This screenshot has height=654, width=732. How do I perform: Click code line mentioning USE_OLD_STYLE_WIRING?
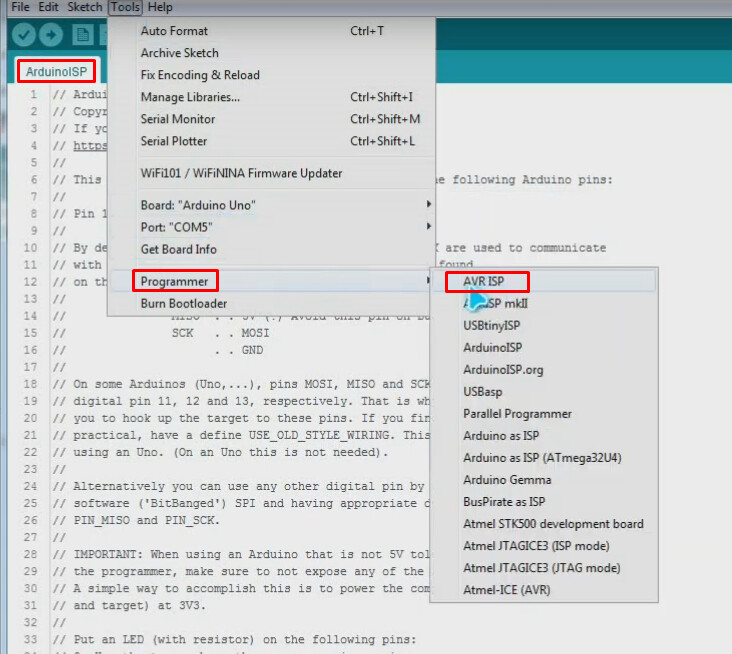pos(241,435)
